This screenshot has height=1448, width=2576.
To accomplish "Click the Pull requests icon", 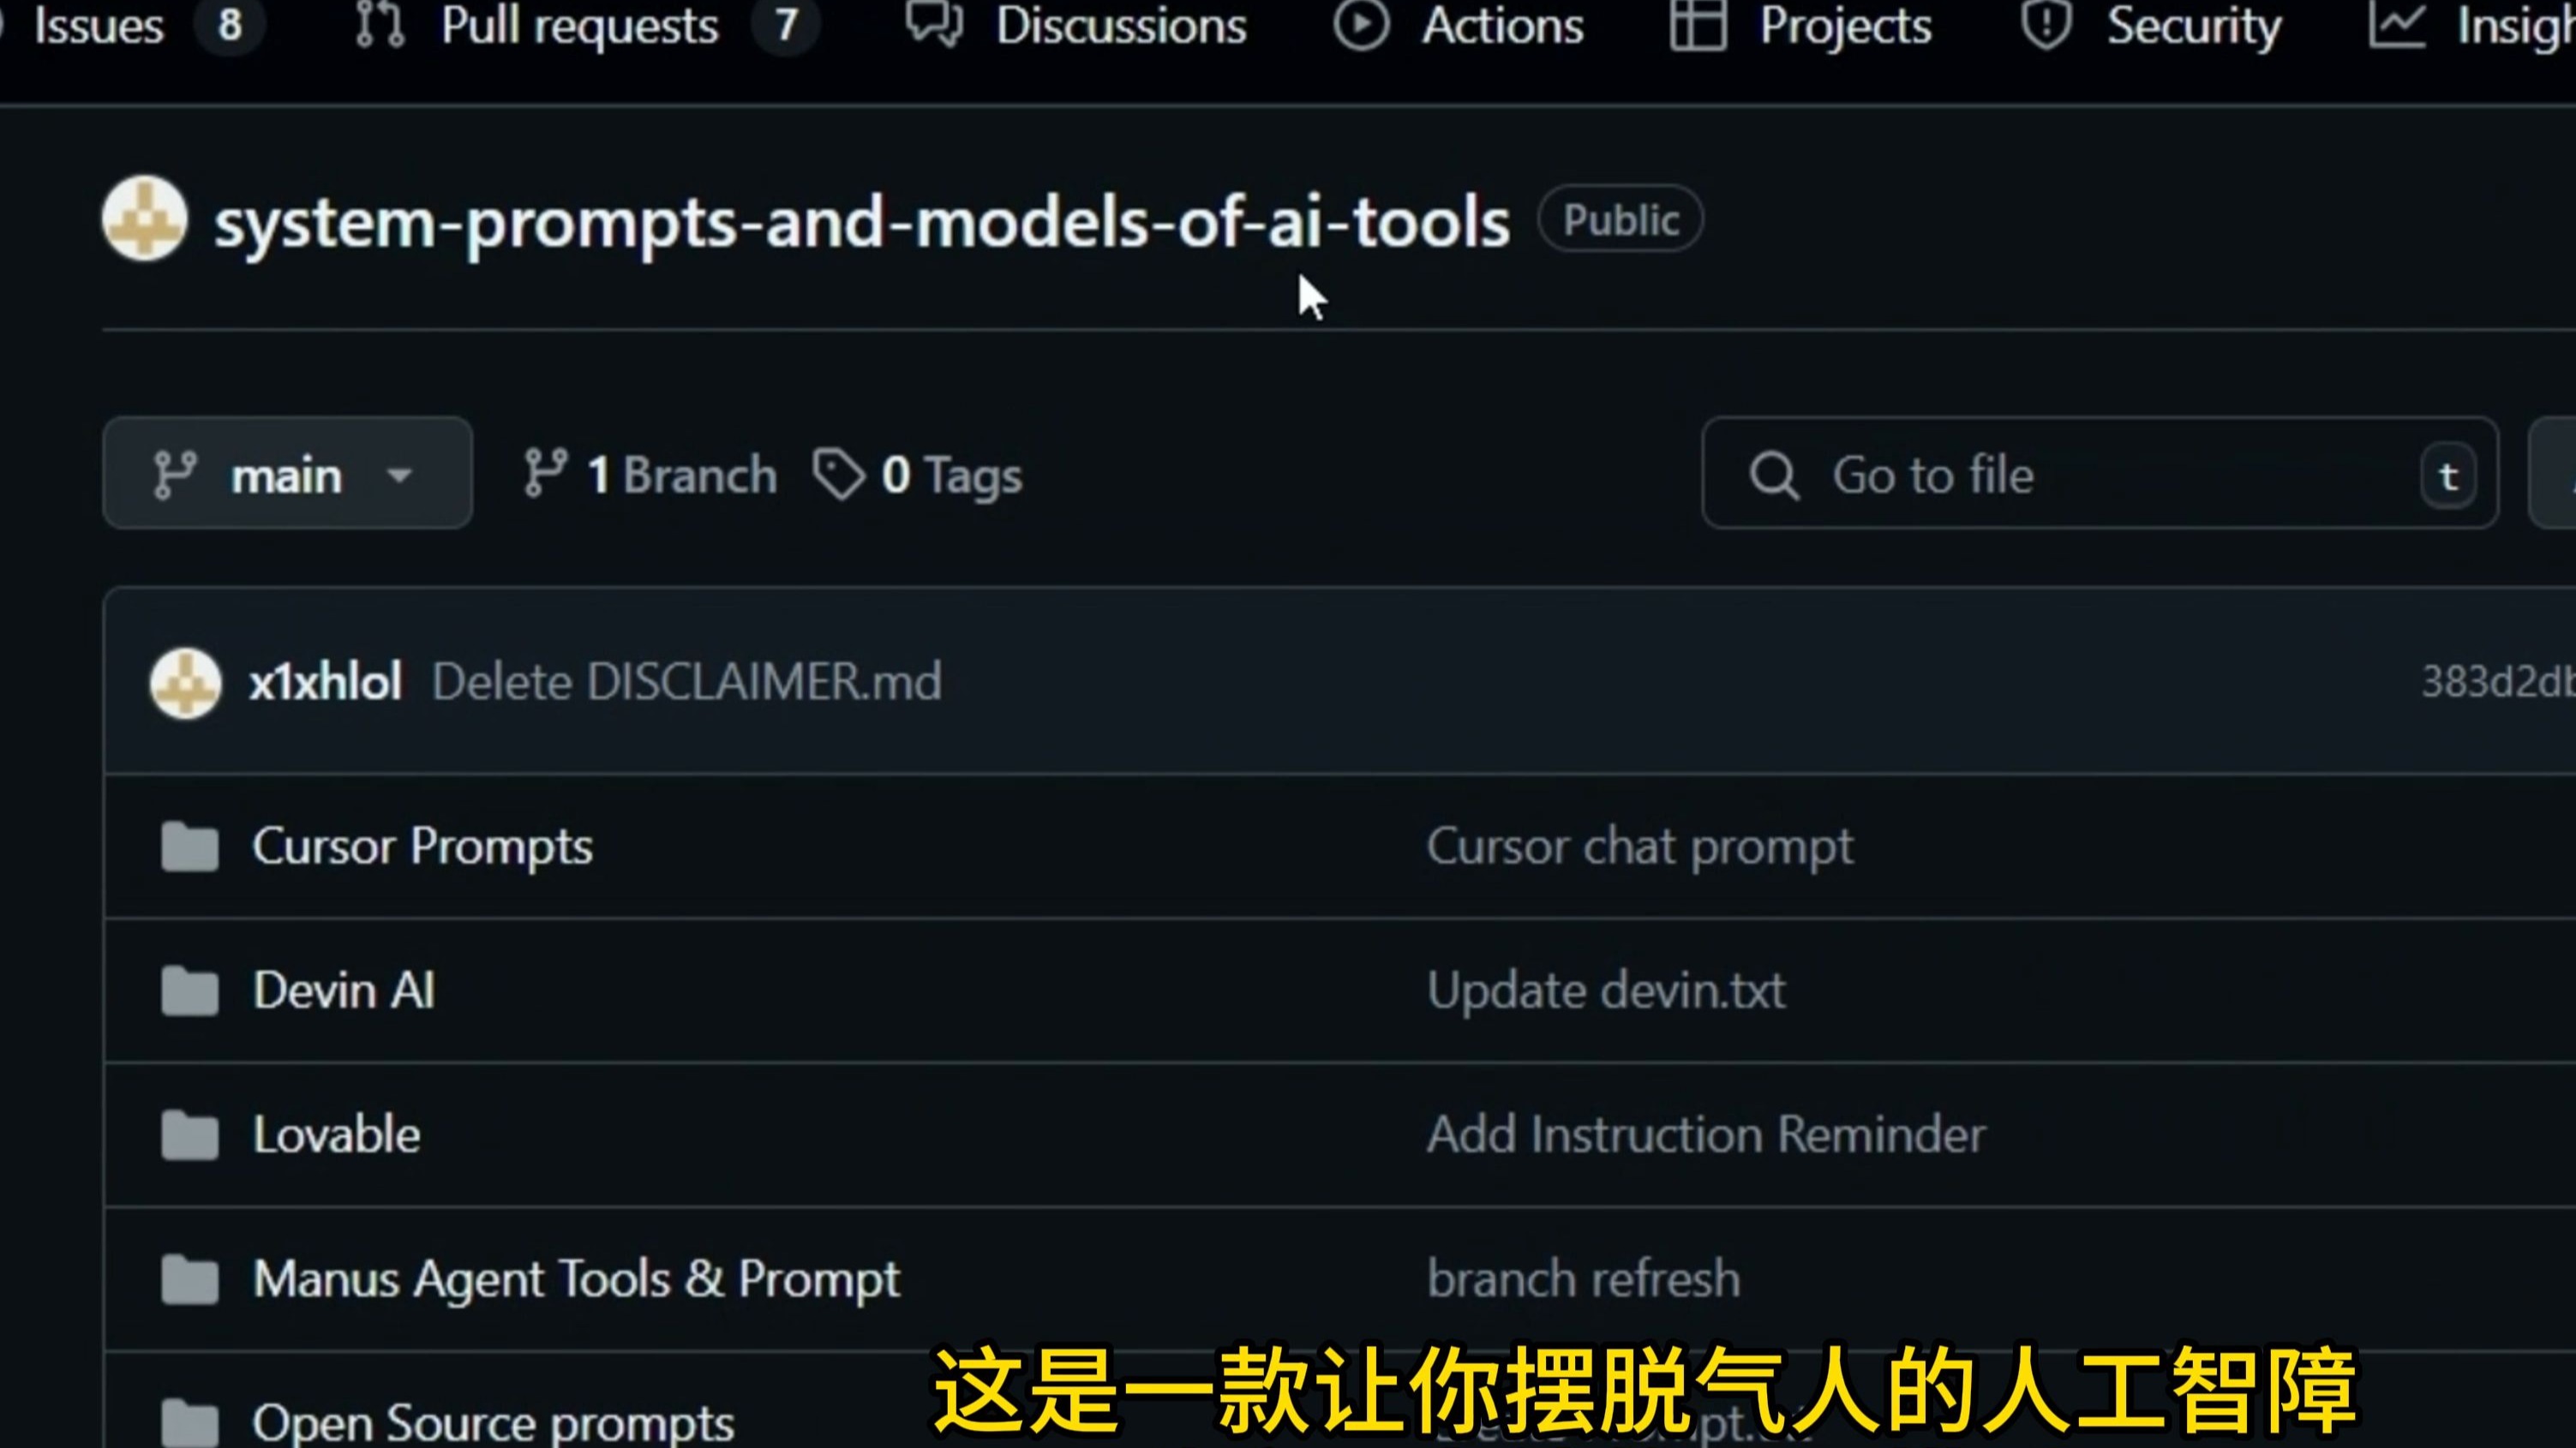I will point(380,24).
